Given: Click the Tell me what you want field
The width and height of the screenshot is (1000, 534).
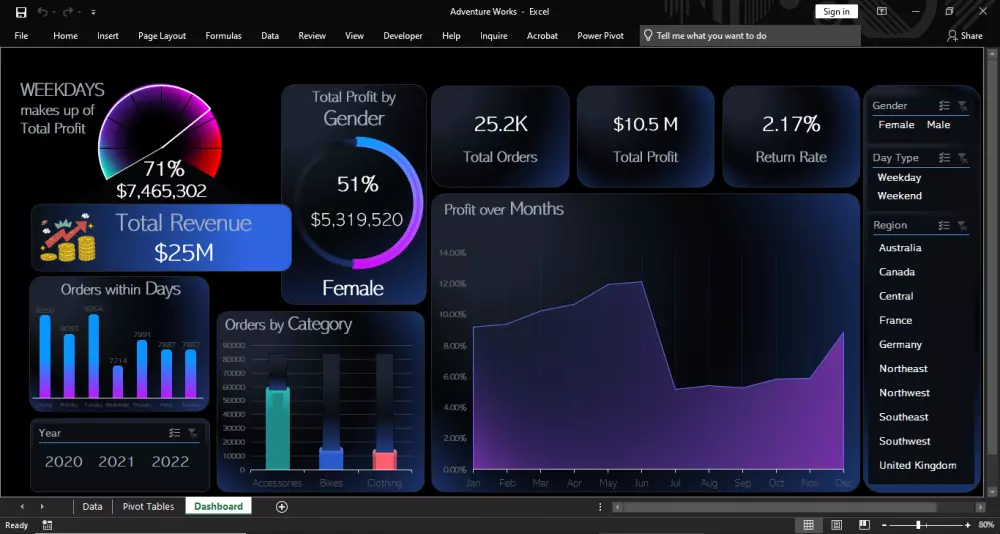Looking at the screenshot, I should pos(750,36).
